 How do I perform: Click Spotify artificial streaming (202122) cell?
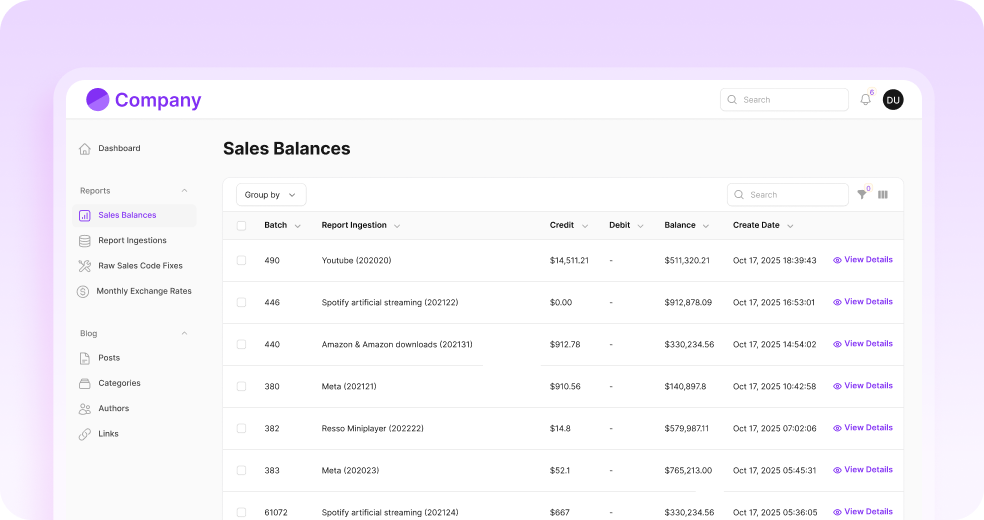pos(390,302)
